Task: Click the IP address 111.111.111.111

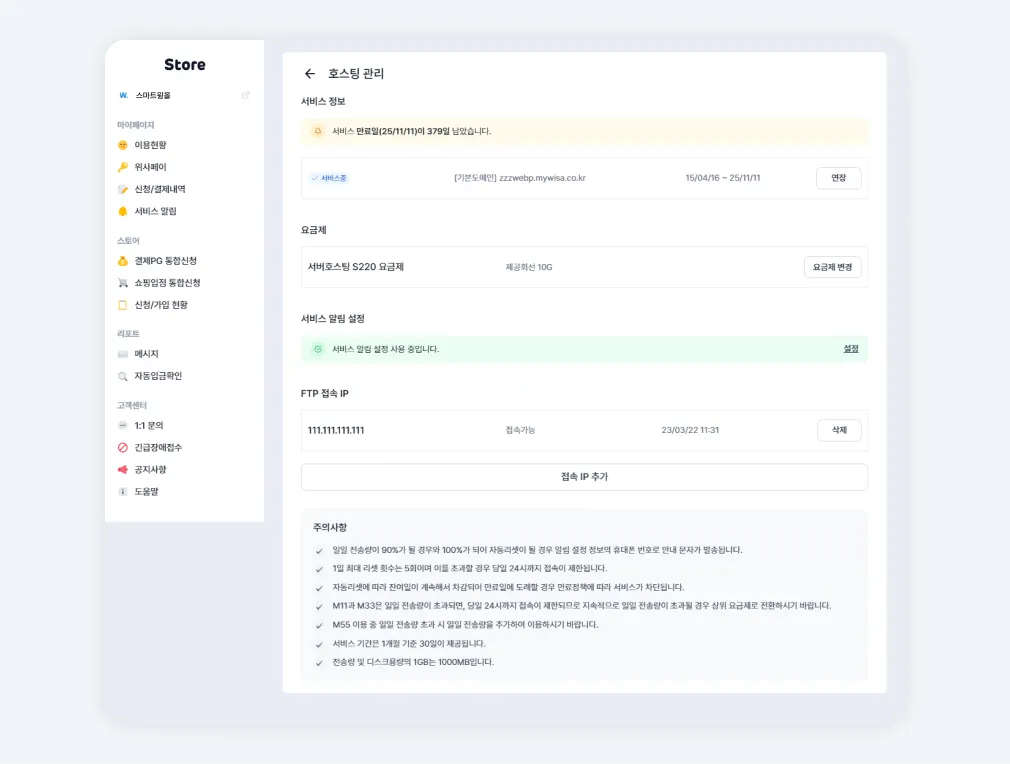Action: pos(336,430)
